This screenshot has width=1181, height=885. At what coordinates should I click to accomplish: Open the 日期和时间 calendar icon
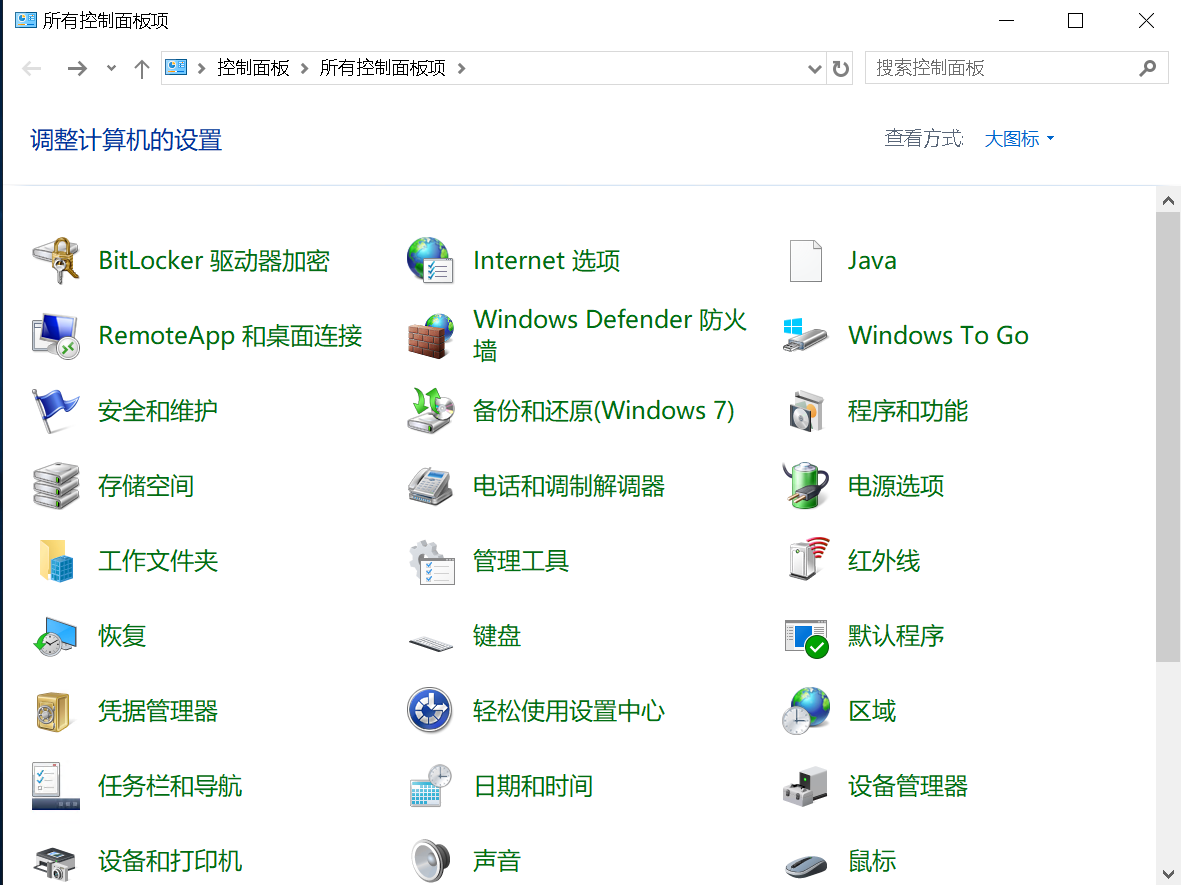(430, 786)
